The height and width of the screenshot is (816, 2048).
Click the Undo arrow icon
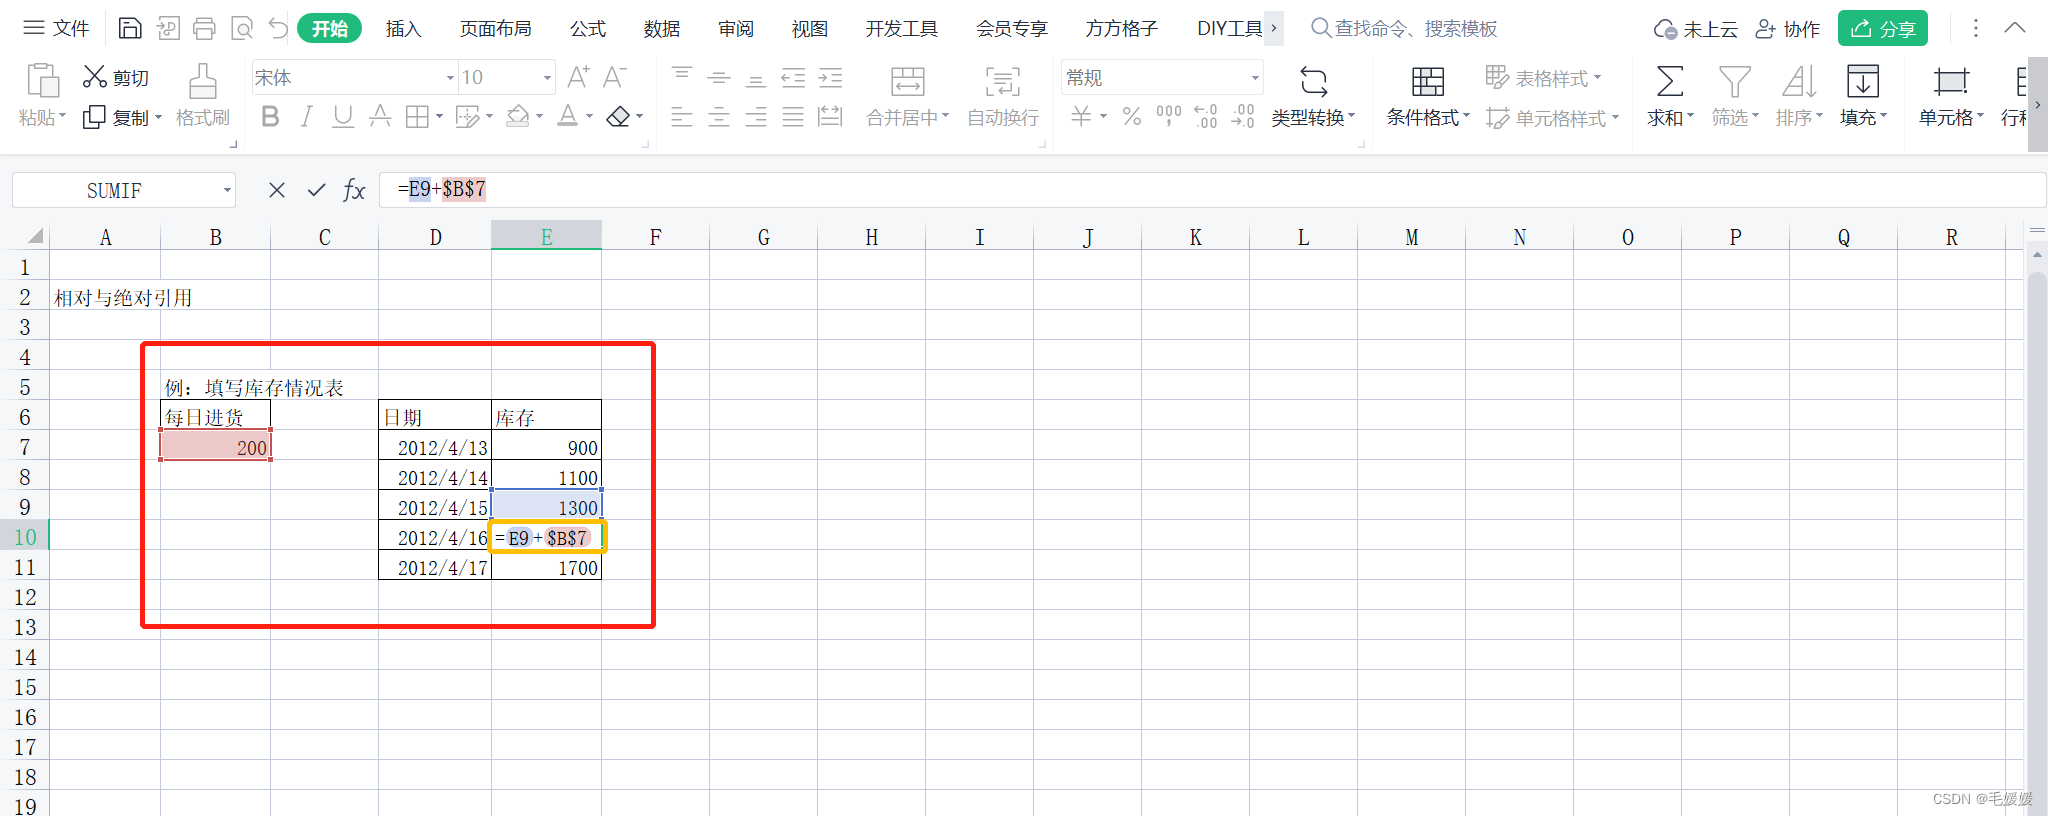[278, 28]
